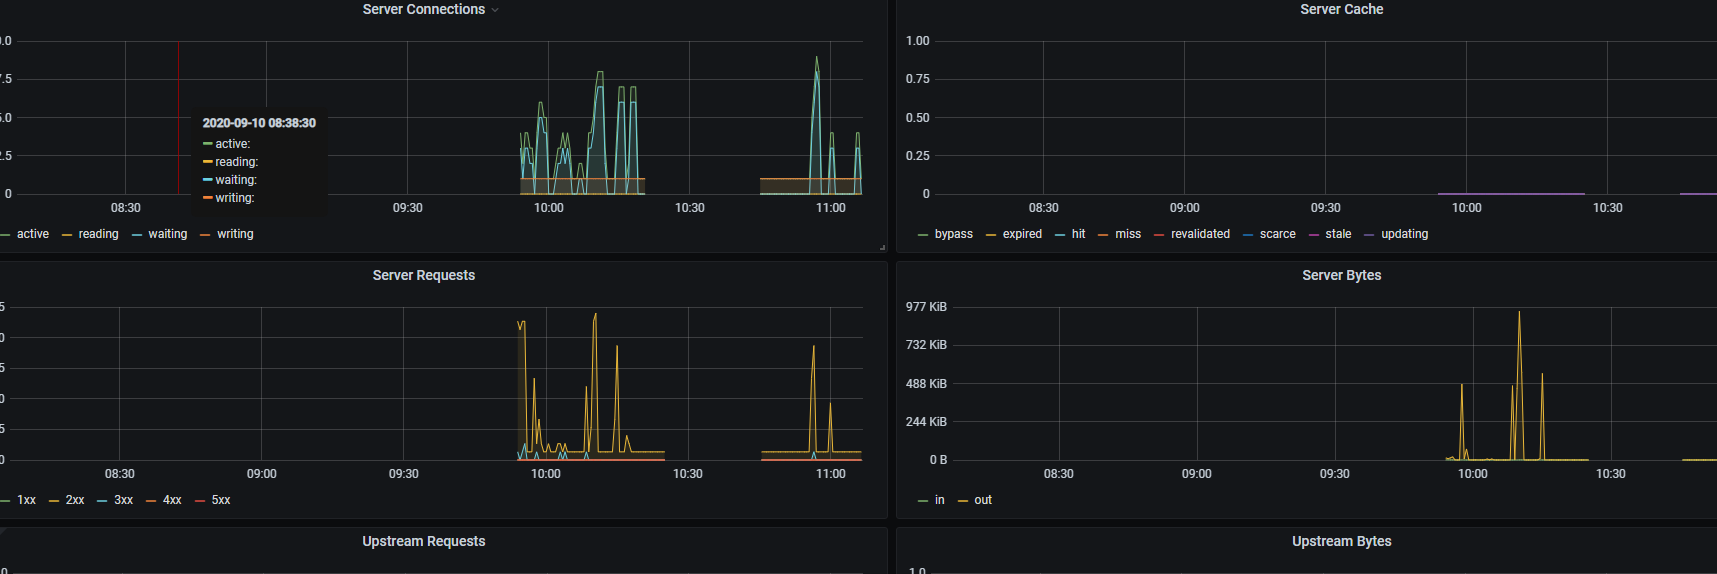Click the color line icon for 'in' legend
This screenshot has height=574, width=1717.
923,501
